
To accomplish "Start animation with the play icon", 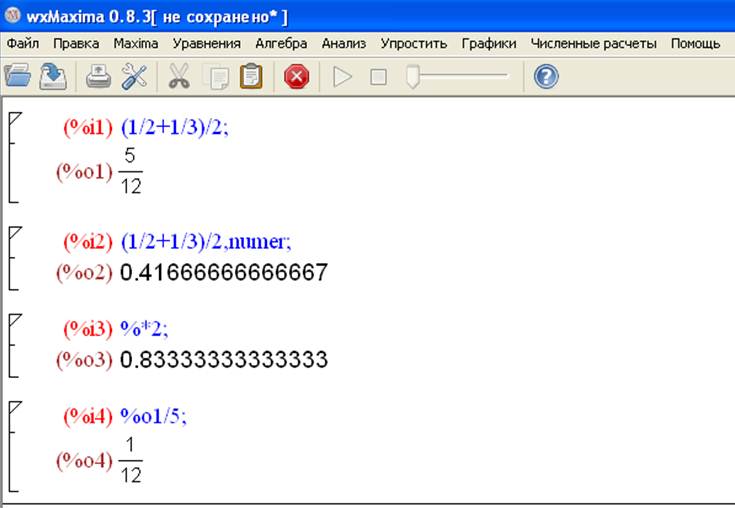I will click(x=342, y=76).
